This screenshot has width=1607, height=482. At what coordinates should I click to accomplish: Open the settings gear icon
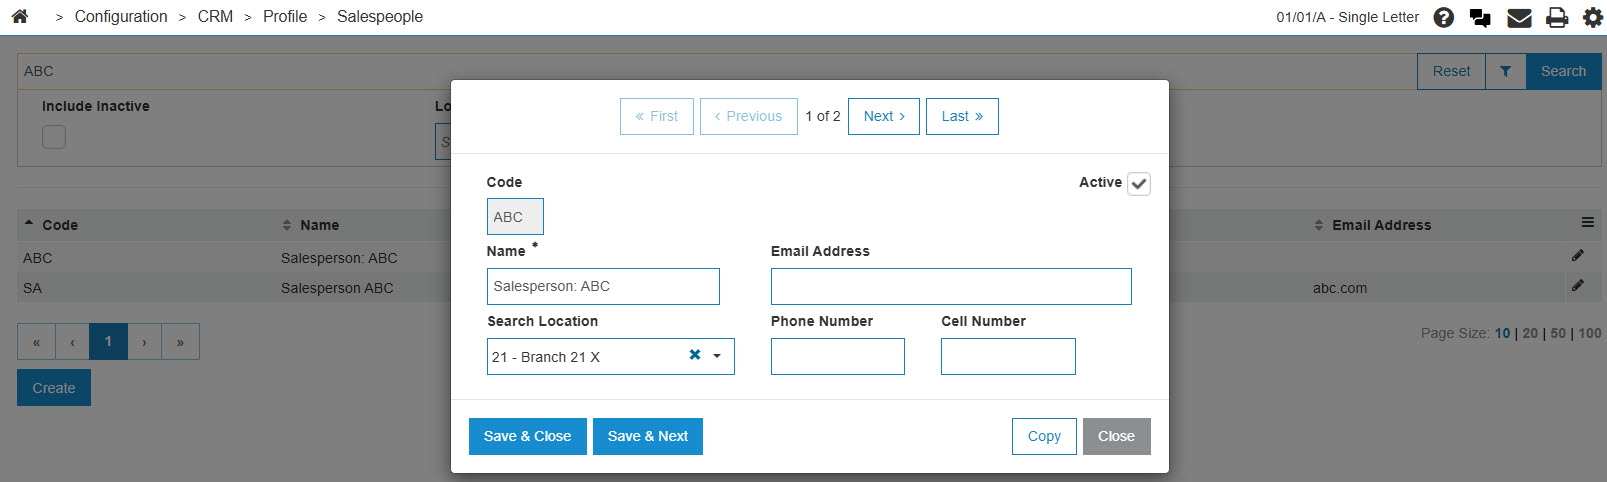point(1593,17)
